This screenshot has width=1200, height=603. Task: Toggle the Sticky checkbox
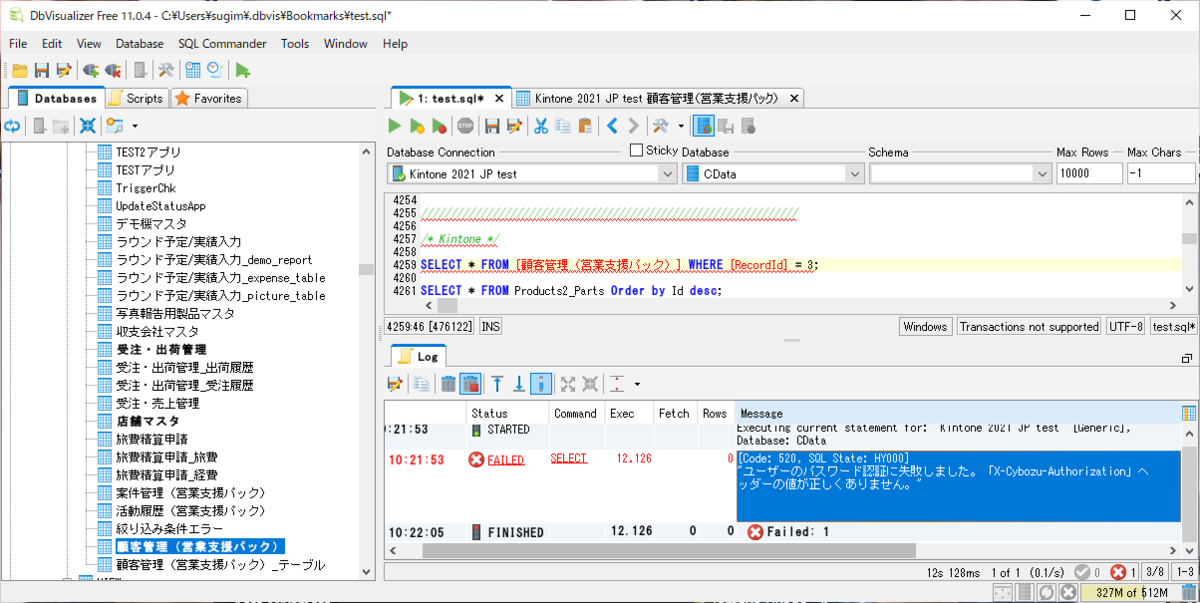click(636, 150)
